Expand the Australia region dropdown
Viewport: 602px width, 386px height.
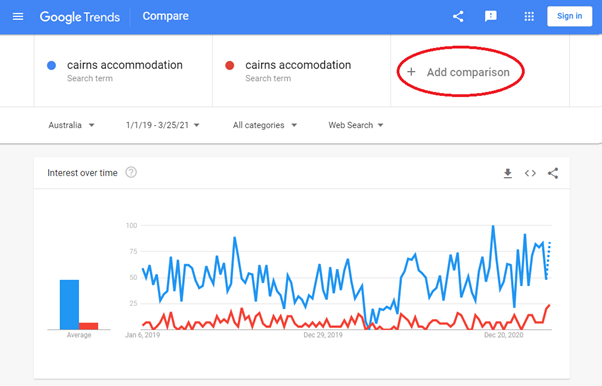pos(71,125)
